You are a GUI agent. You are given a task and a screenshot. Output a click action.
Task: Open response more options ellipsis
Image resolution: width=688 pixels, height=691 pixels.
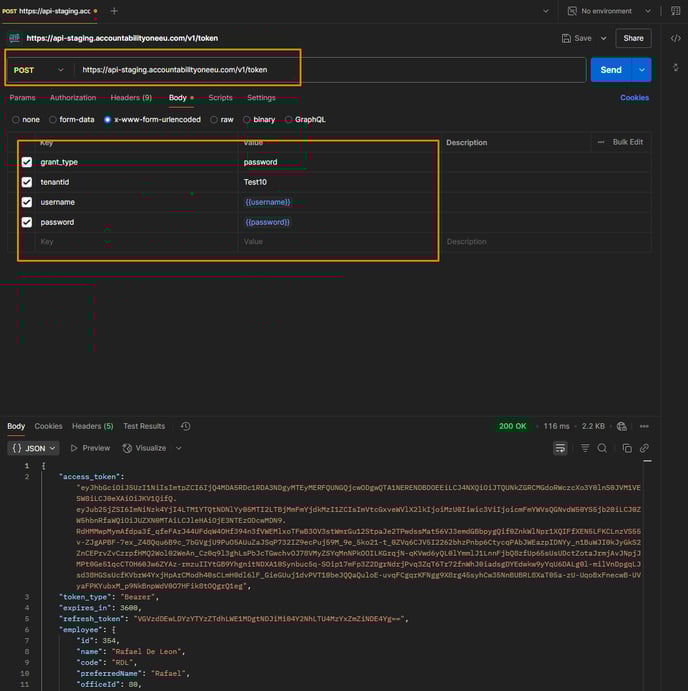point(644,426)
